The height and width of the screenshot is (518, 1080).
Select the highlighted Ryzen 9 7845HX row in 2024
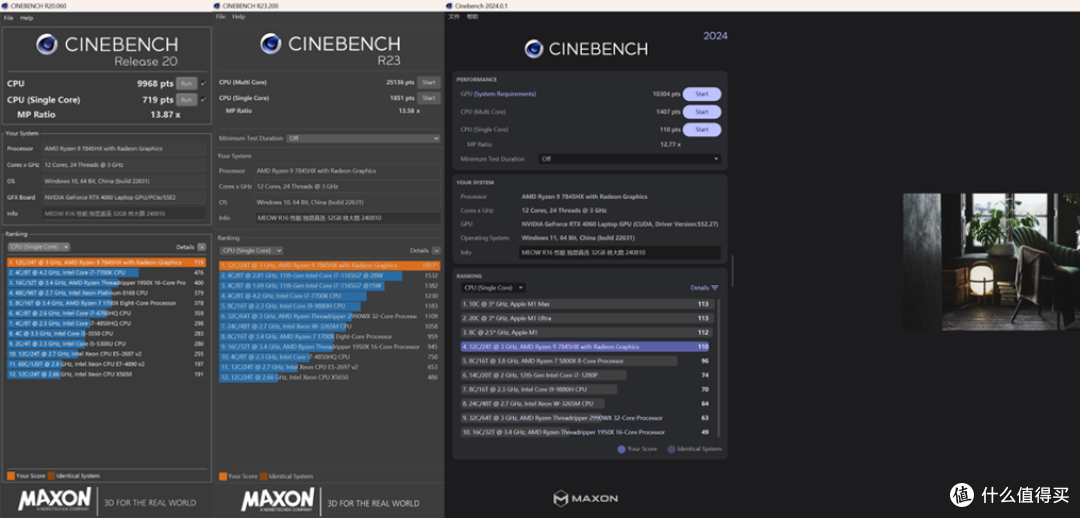[x=585, y=347]
